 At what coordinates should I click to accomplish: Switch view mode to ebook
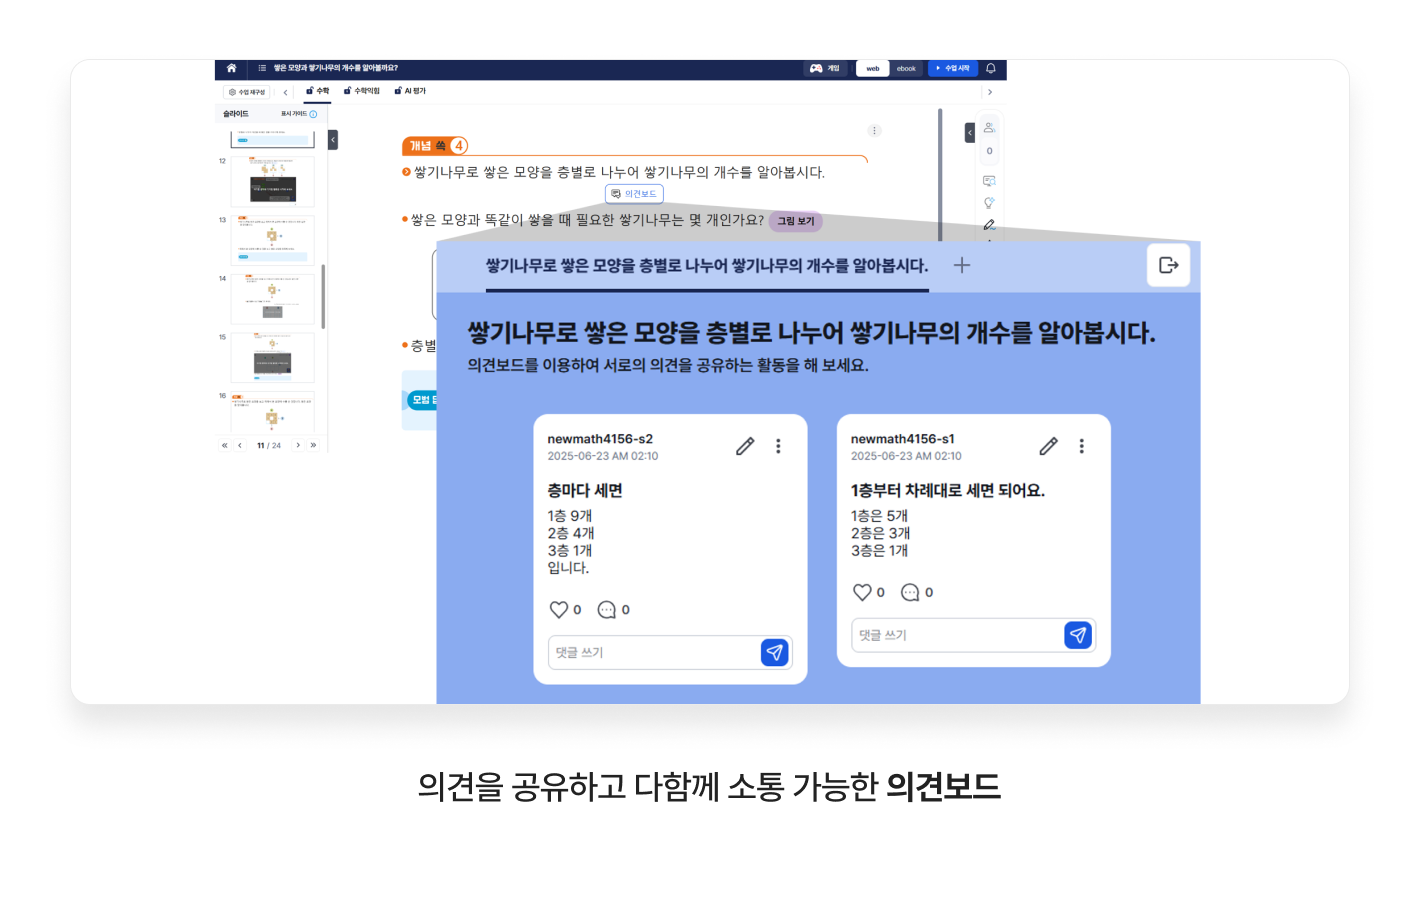[x=906, y=68]
